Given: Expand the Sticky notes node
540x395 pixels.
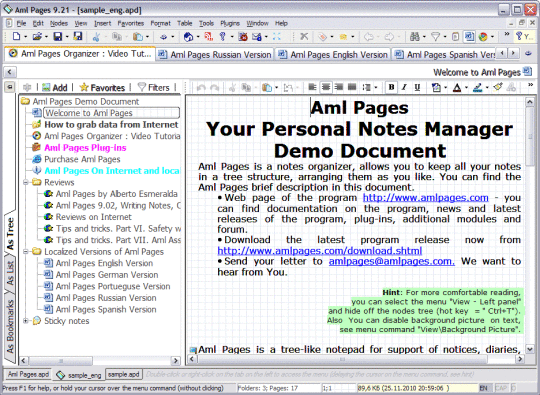Looking at the screenshot, I should [26, 321].
